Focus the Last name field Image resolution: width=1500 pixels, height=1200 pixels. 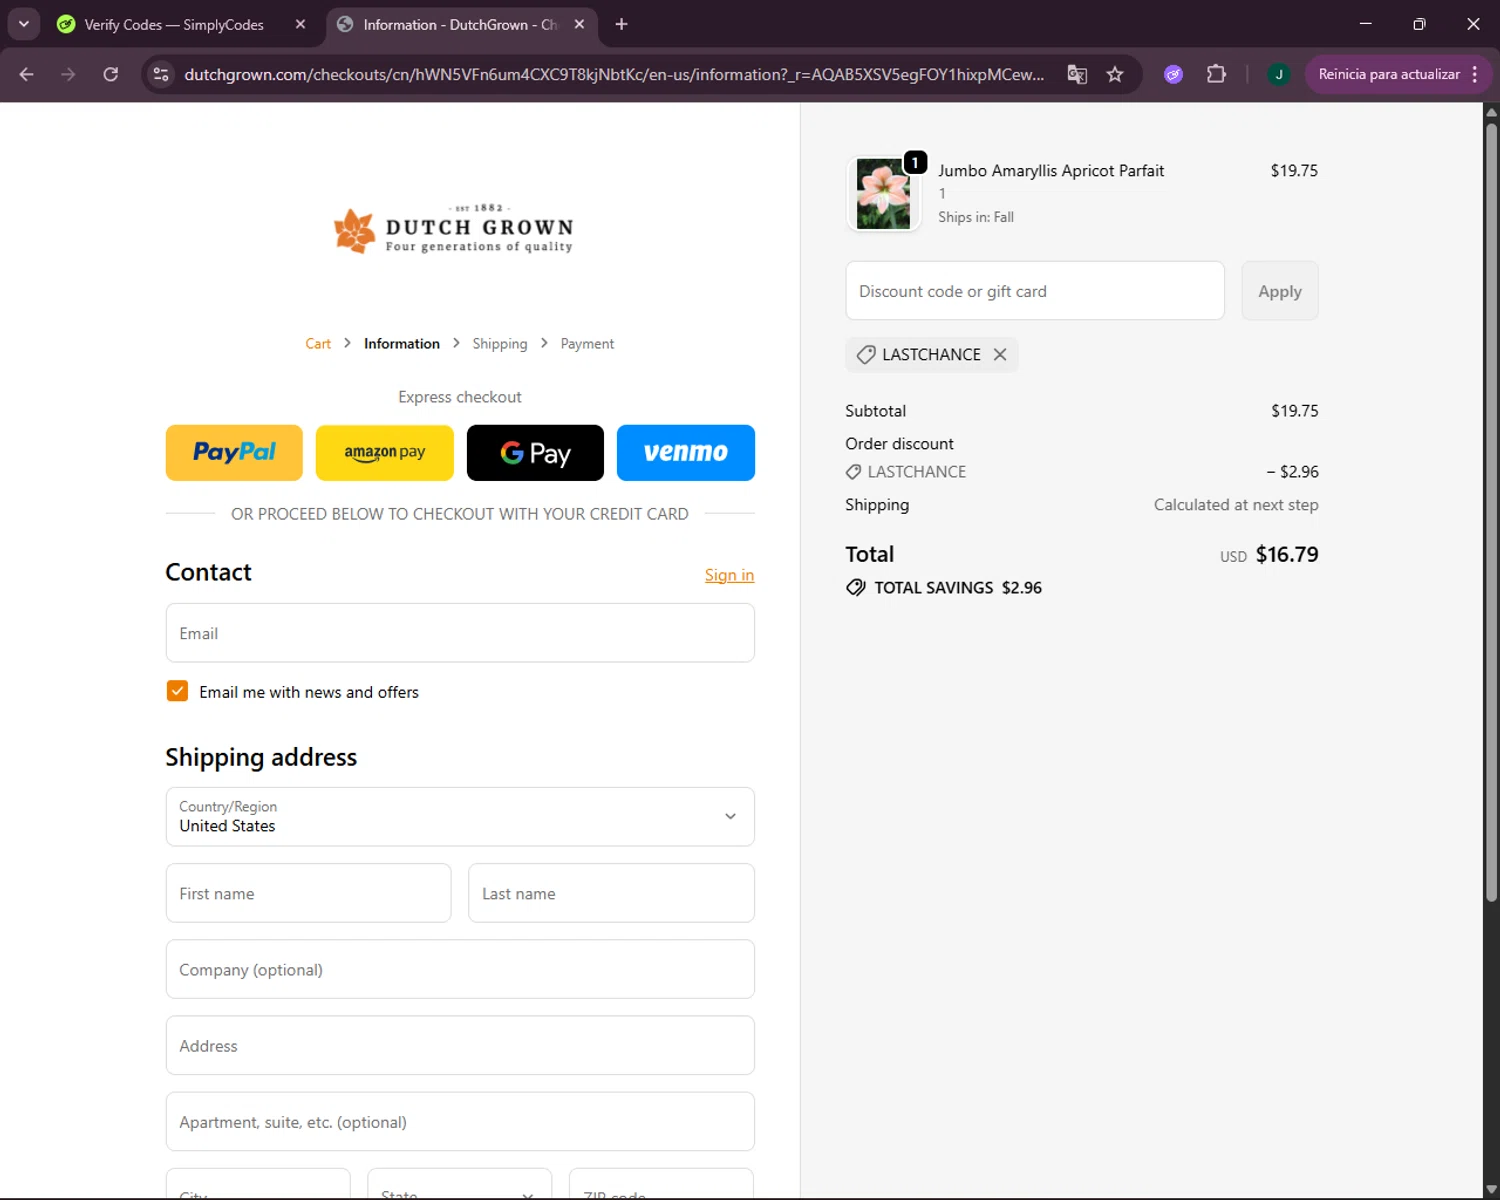tap(611, 893)
